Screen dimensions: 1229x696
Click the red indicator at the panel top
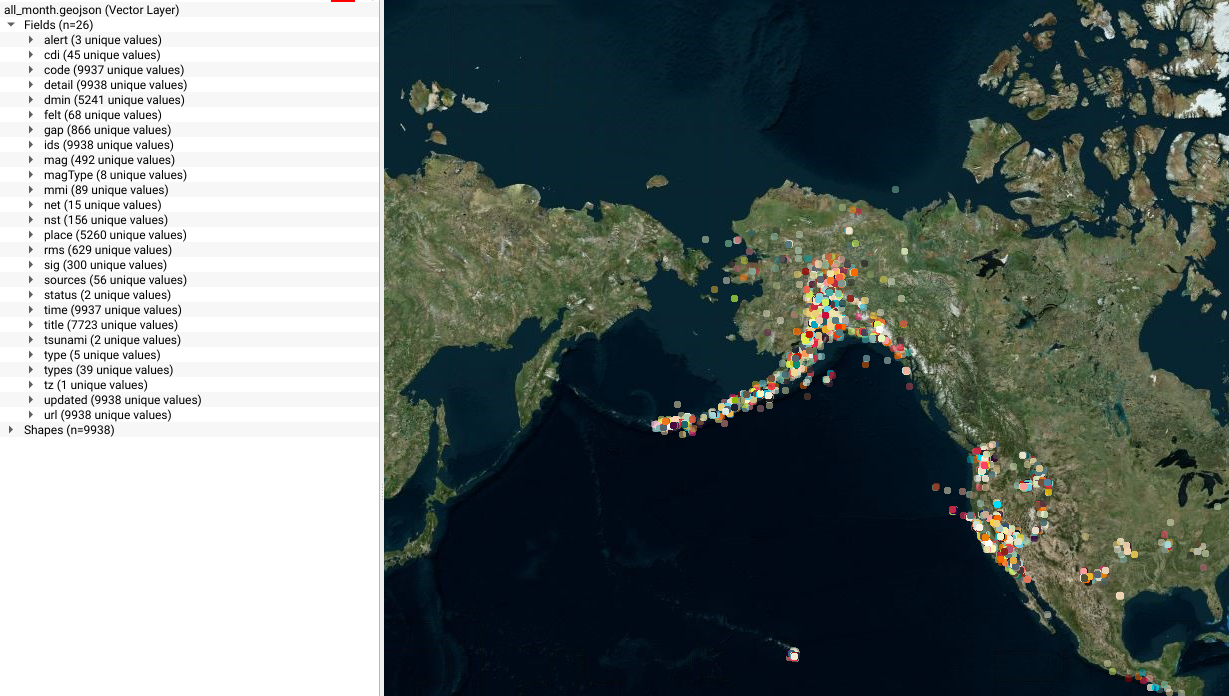342,1
